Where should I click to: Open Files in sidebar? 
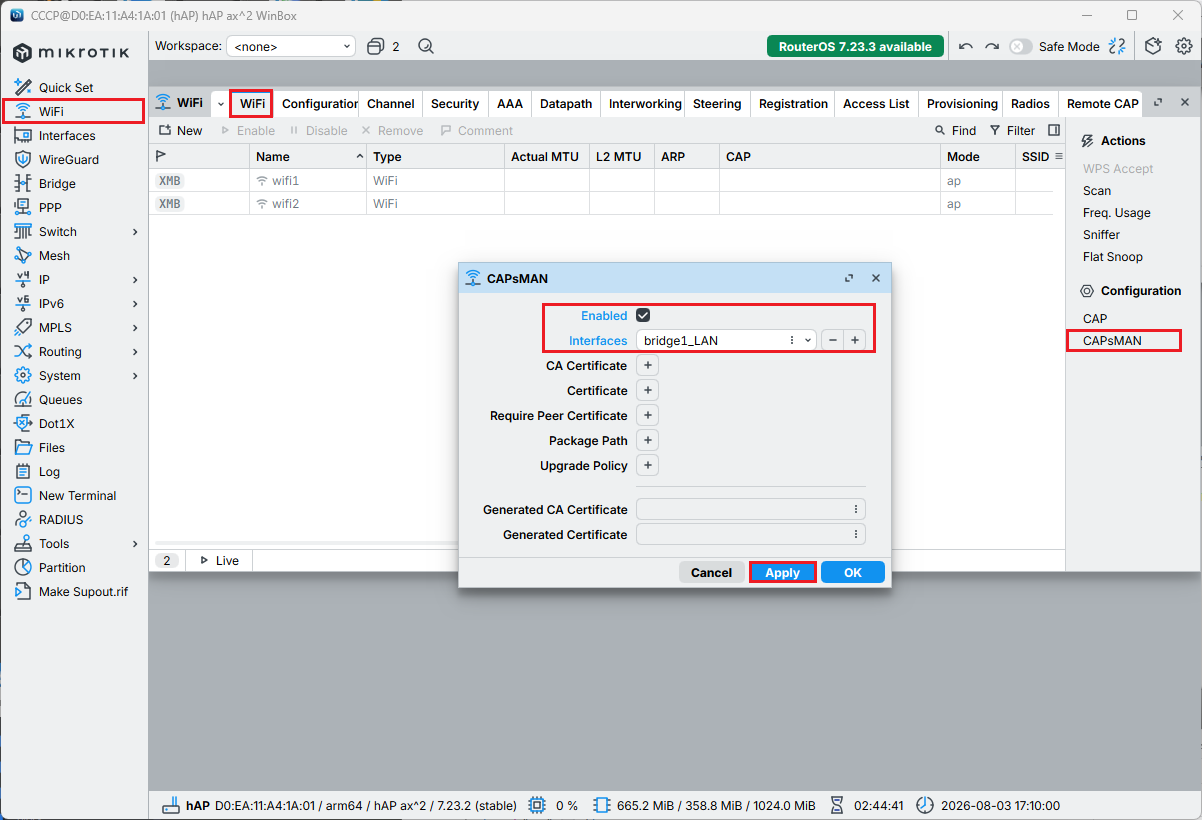[x=52, y=448]
